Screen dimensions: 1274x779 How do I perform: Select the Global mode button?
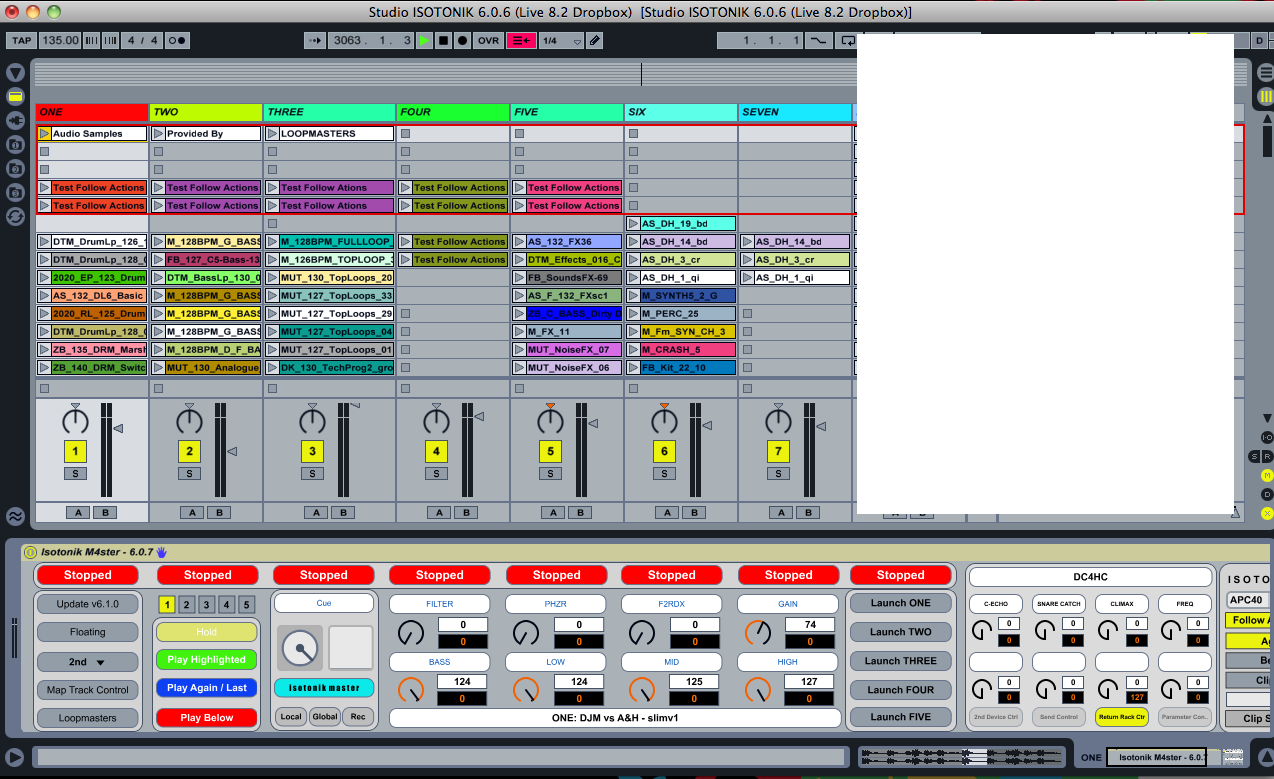(324, 716)
